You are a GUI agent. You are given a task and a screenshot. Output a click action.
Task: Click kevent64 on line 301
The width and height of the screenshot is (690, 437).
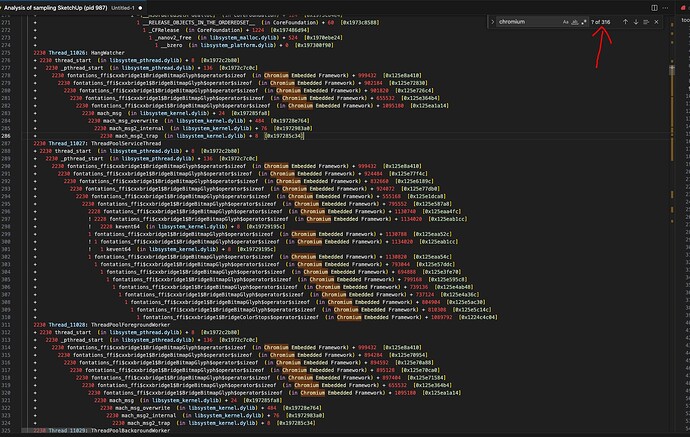click(x=118, y=249)
